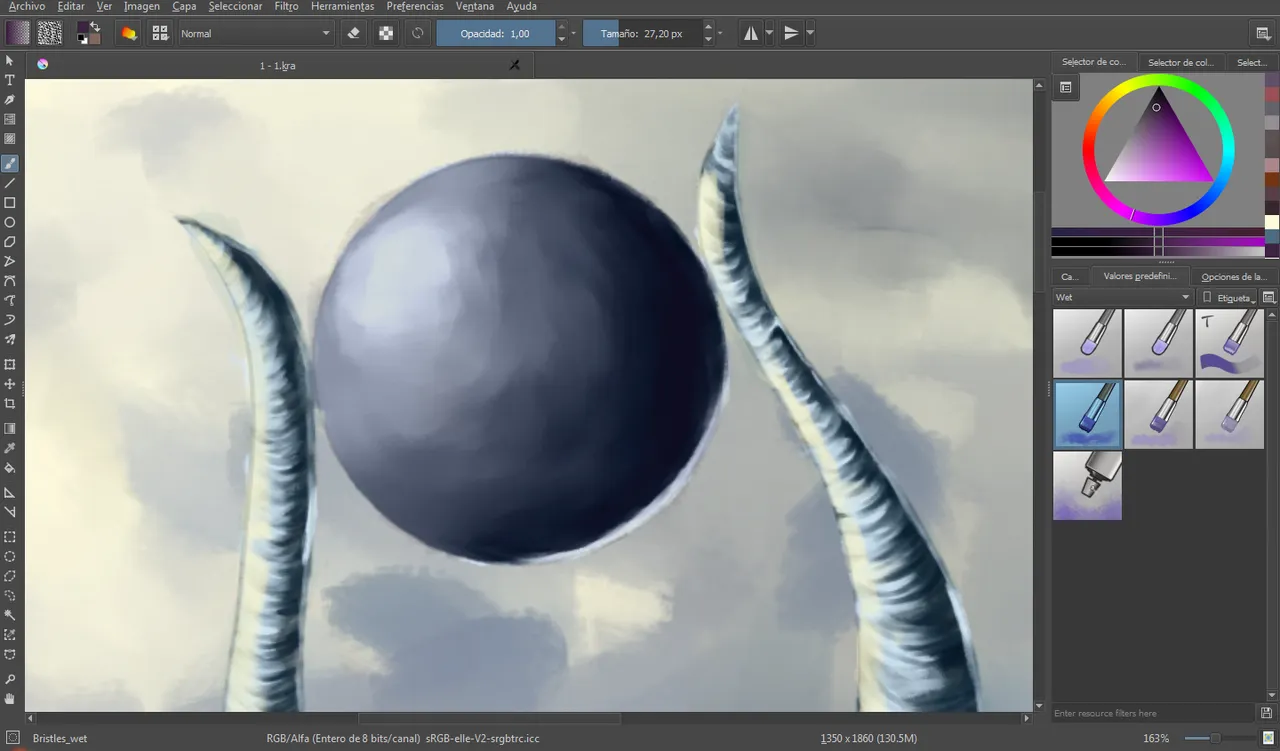1280x751 pixels.
Task: Select the Rectangle shape tool
Action: pos(10,202)
